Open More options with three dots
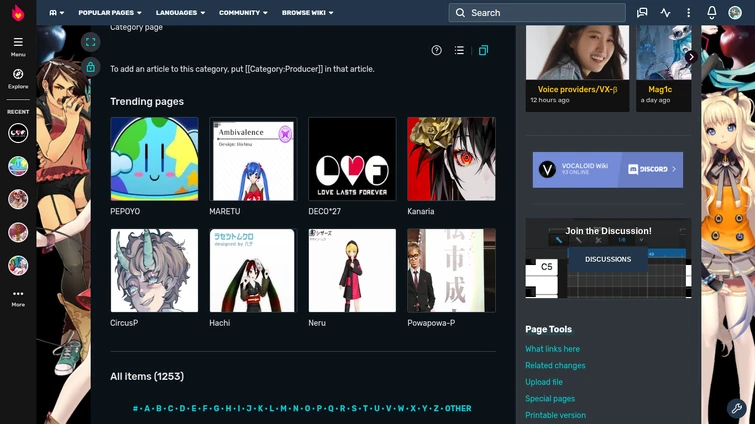The width and height of the screenshot is (755, 424). click(x=18, y=298)
